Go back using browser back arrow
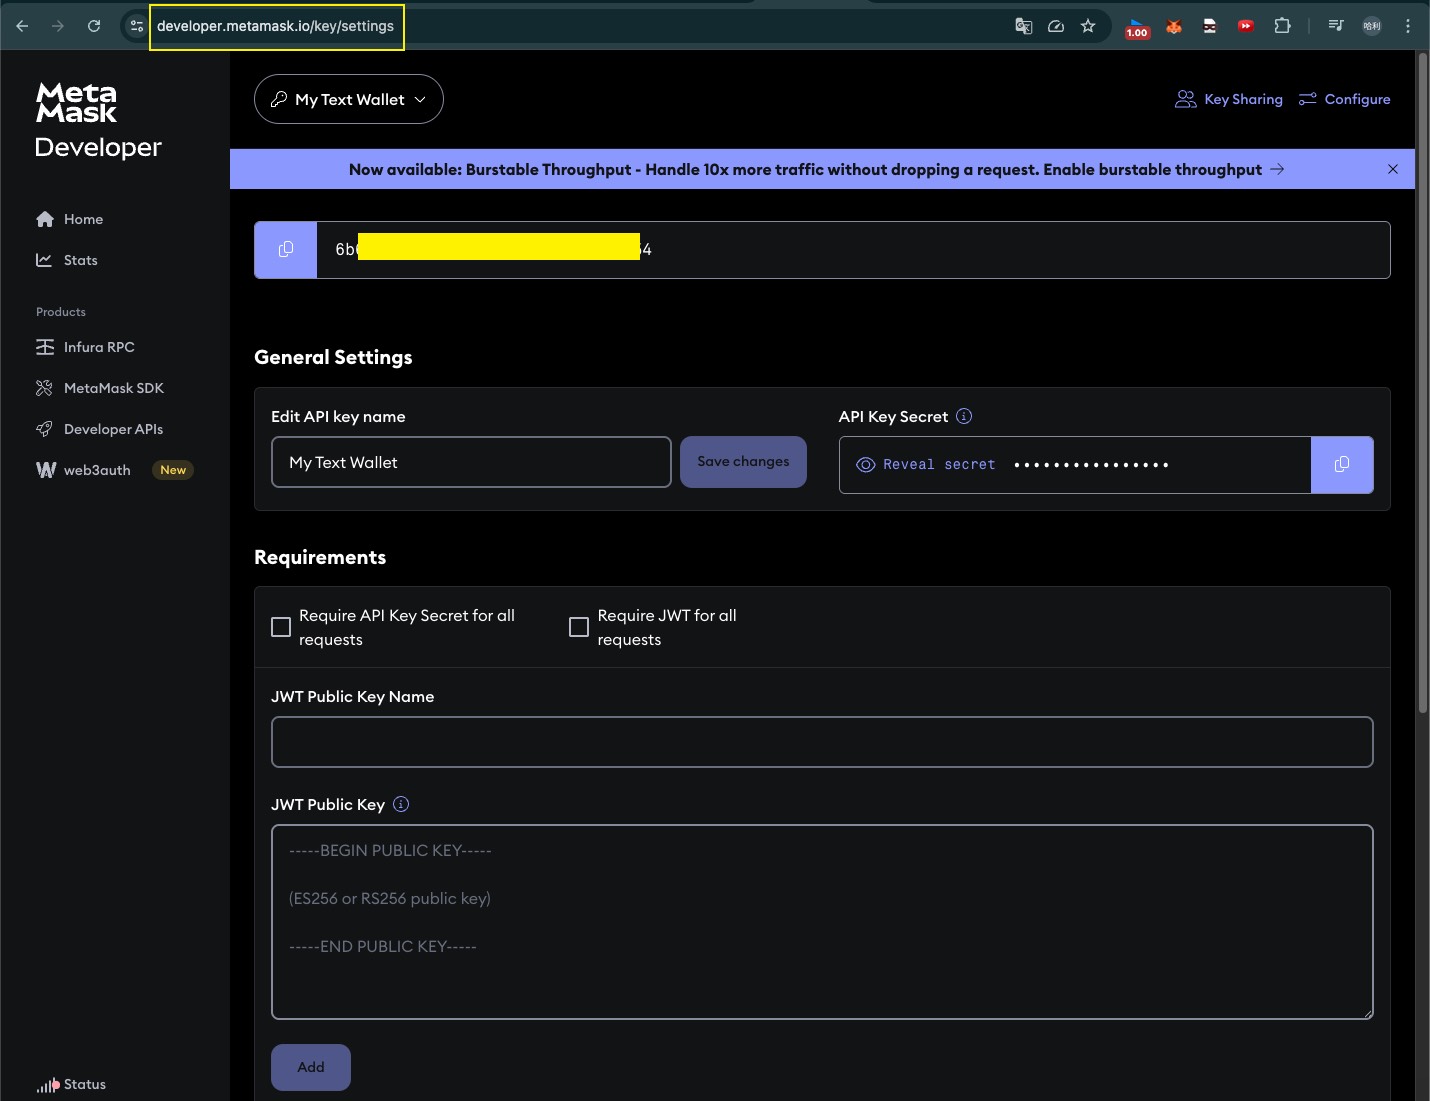The height and width of the screenshot is (1101, 1430). click(22, 26)
